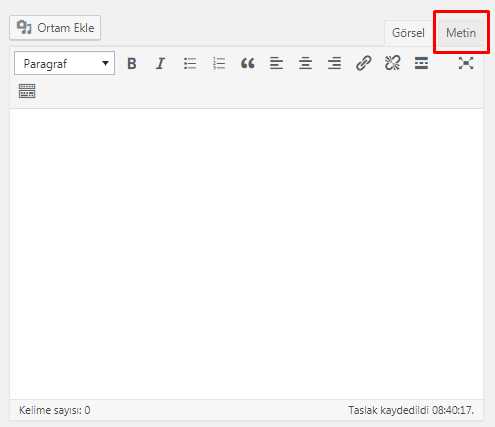Screen dimensions: 495x427
Task: Toggle the toolbar kitchen sink
Action: 27,91
